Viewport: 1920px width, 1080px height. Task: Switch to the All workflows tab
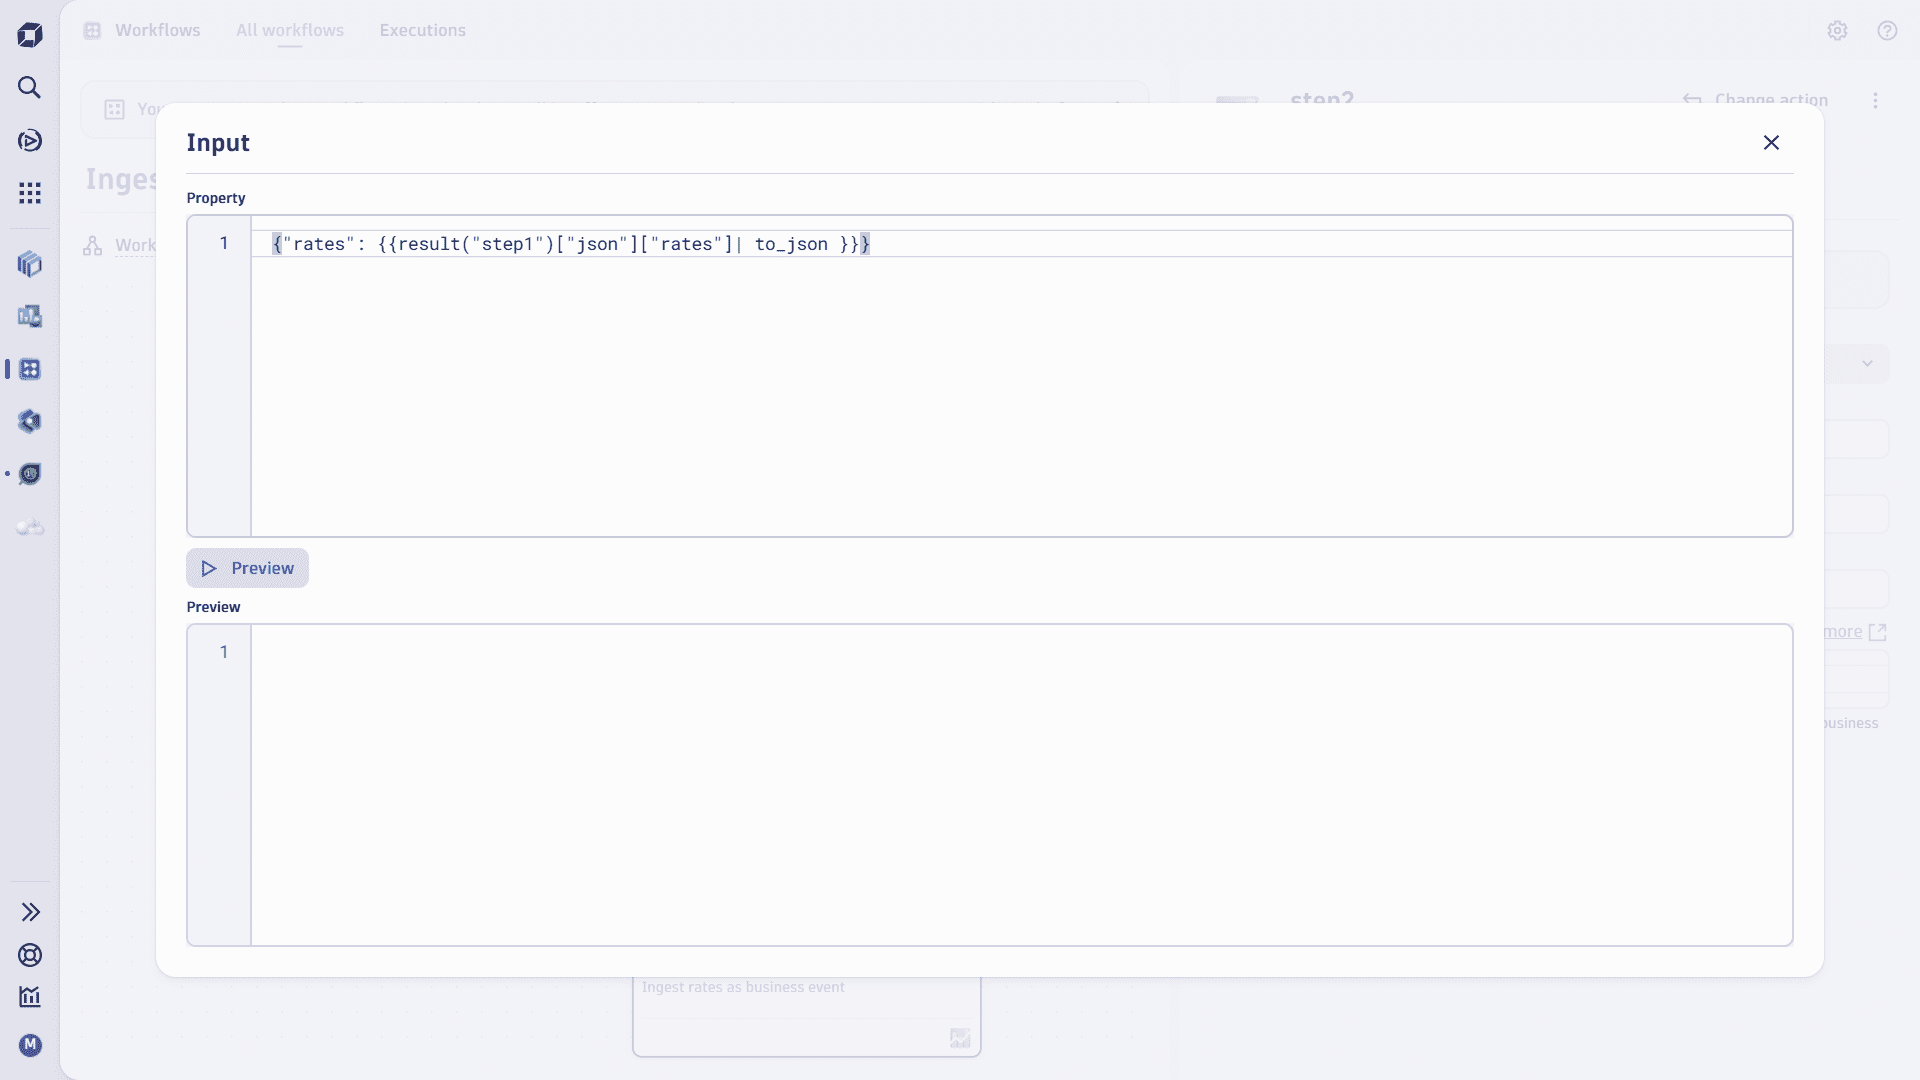coord(290,30)
